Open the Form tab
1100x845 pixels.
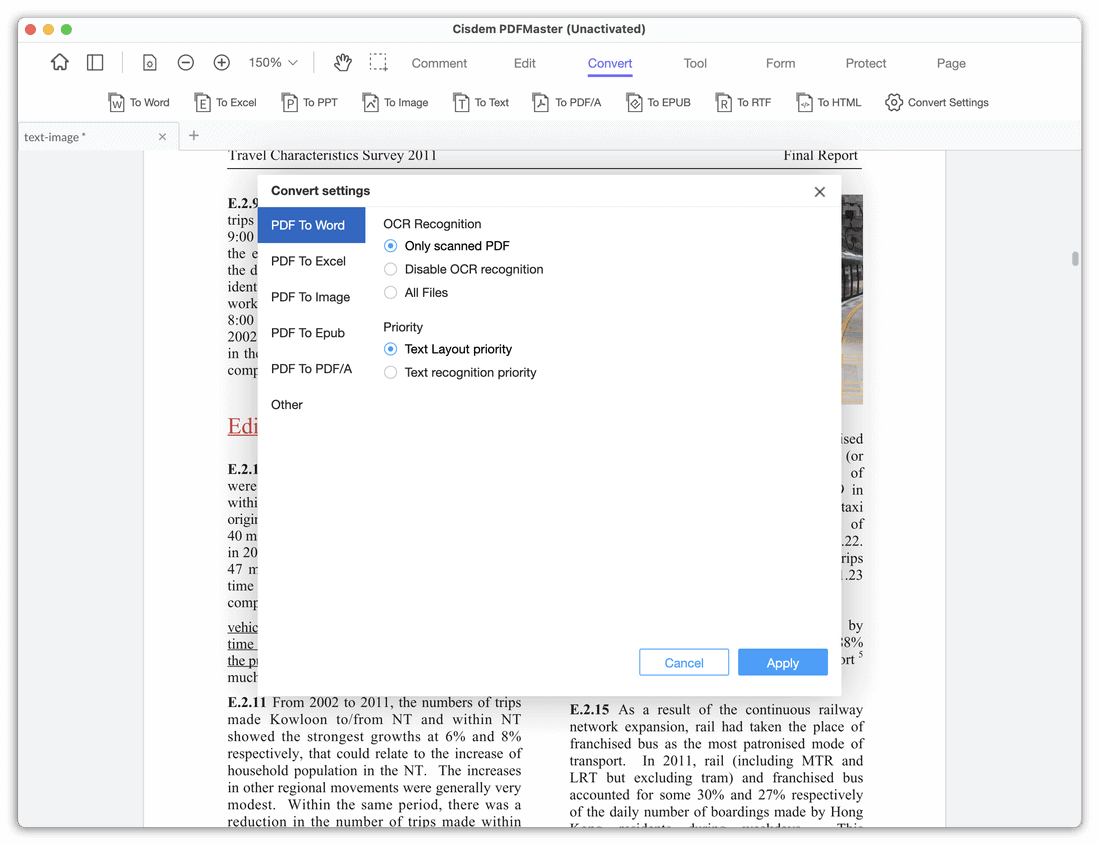(x=780, y=63)
